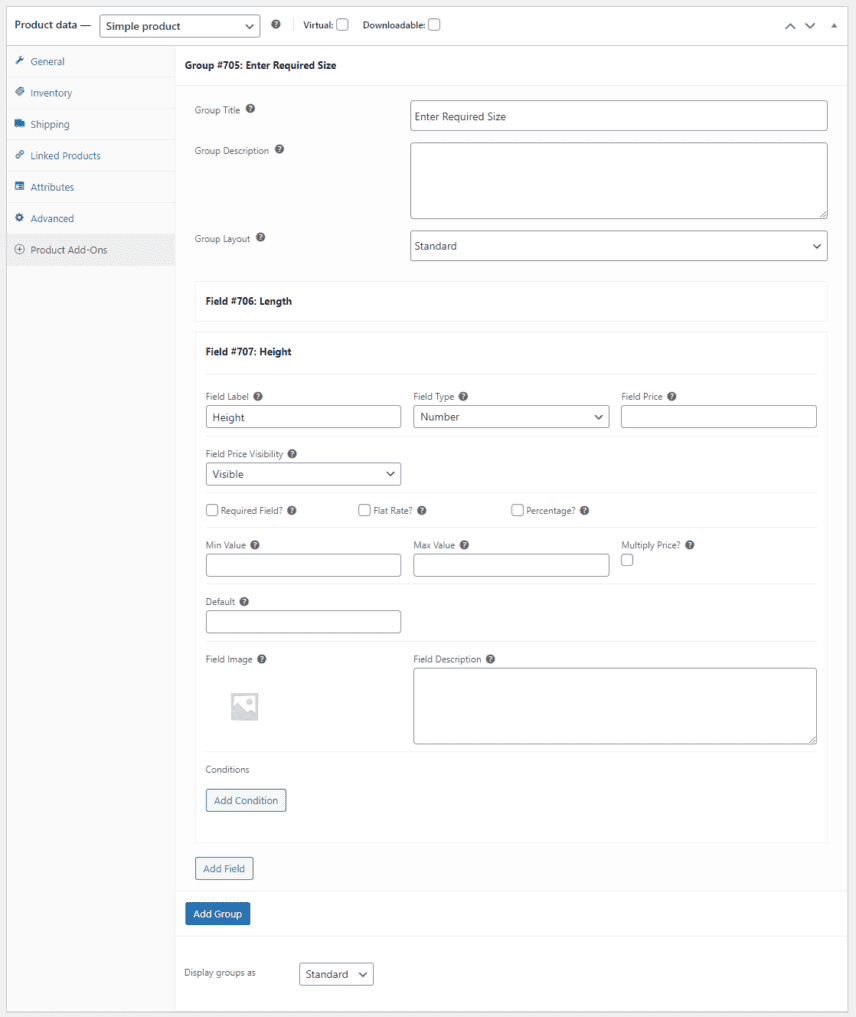The height and width of the screenshot is (1017, 856).
Task: Check the Downloadable option
Action: pos(434,25)
